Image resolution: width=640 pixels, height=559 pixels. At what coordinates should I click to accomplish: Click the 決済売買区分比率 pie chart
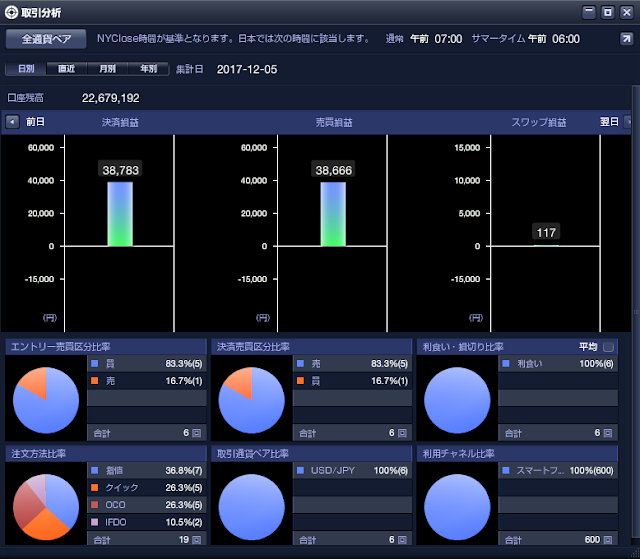tap(251, 400)
